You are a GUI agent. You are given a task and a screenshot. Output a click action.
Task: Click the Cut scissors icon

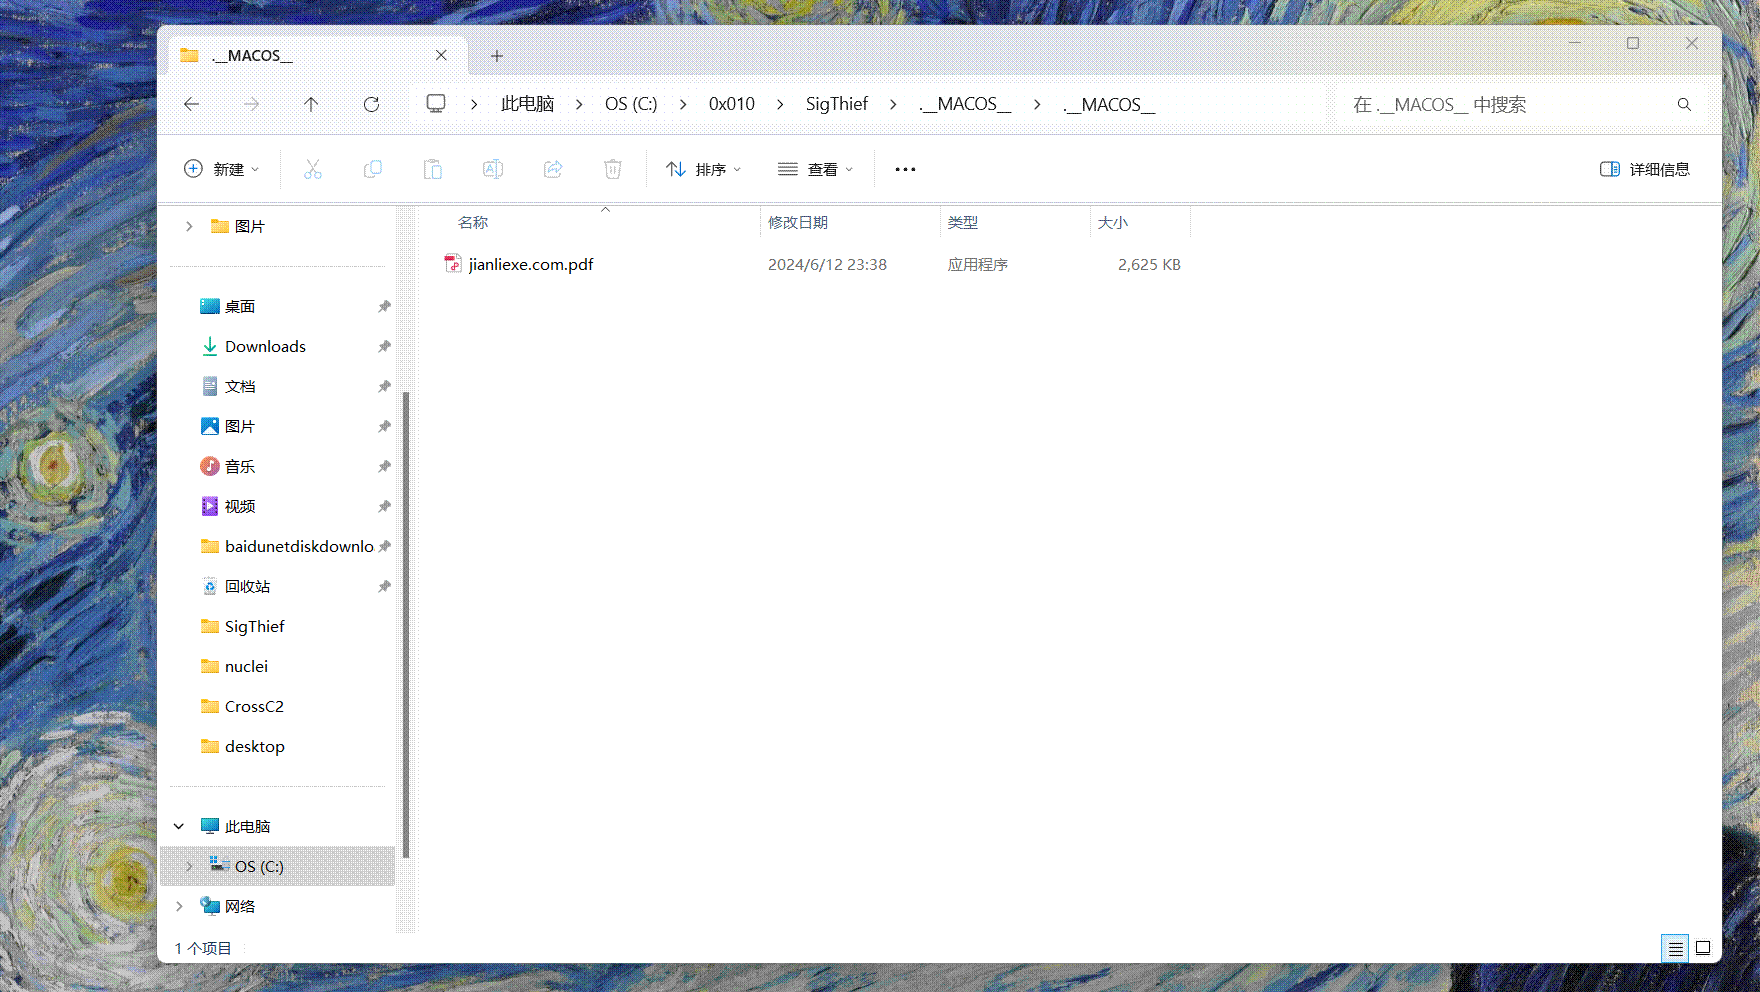point(313,169)
